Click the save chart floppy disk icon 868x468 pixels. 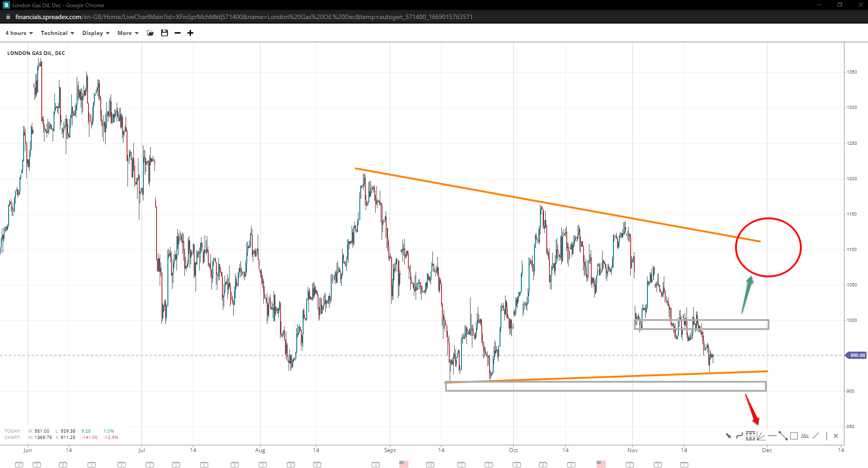[164, 33]
